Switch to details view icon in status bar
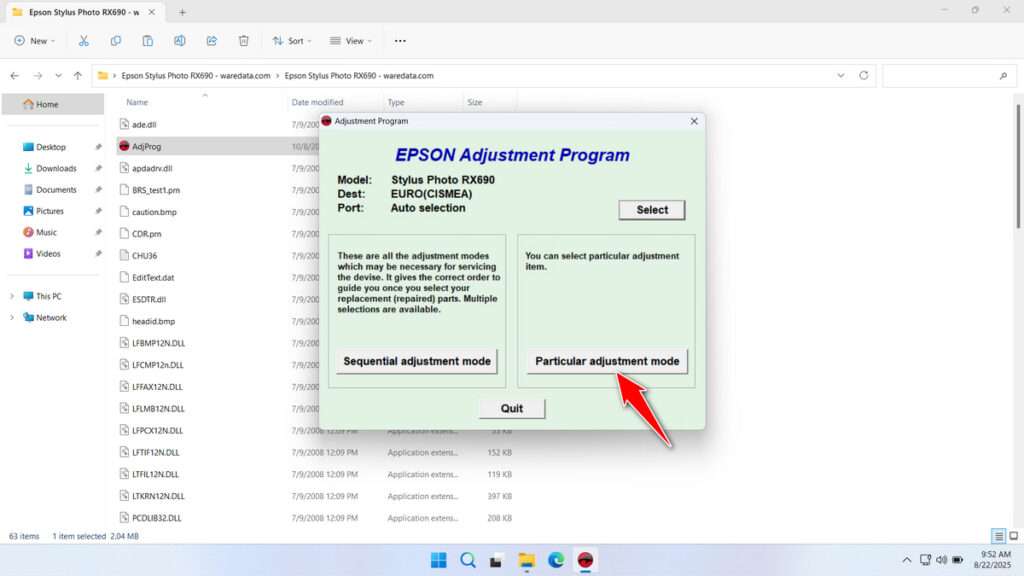Image resolution: width=1024 pixels, height=576 pixels. click(998, 536)
